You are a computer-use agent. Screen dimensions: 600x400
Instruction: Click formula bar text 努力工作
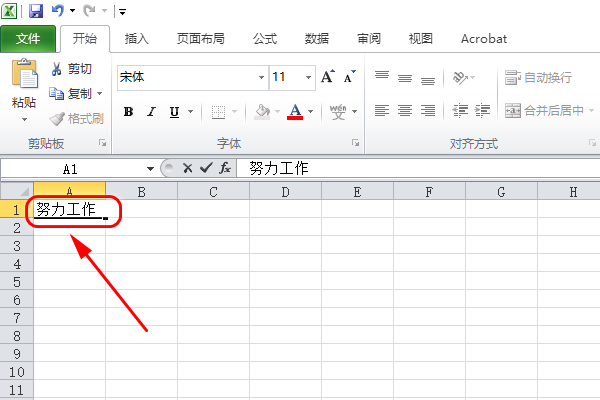tap(279, 168)
